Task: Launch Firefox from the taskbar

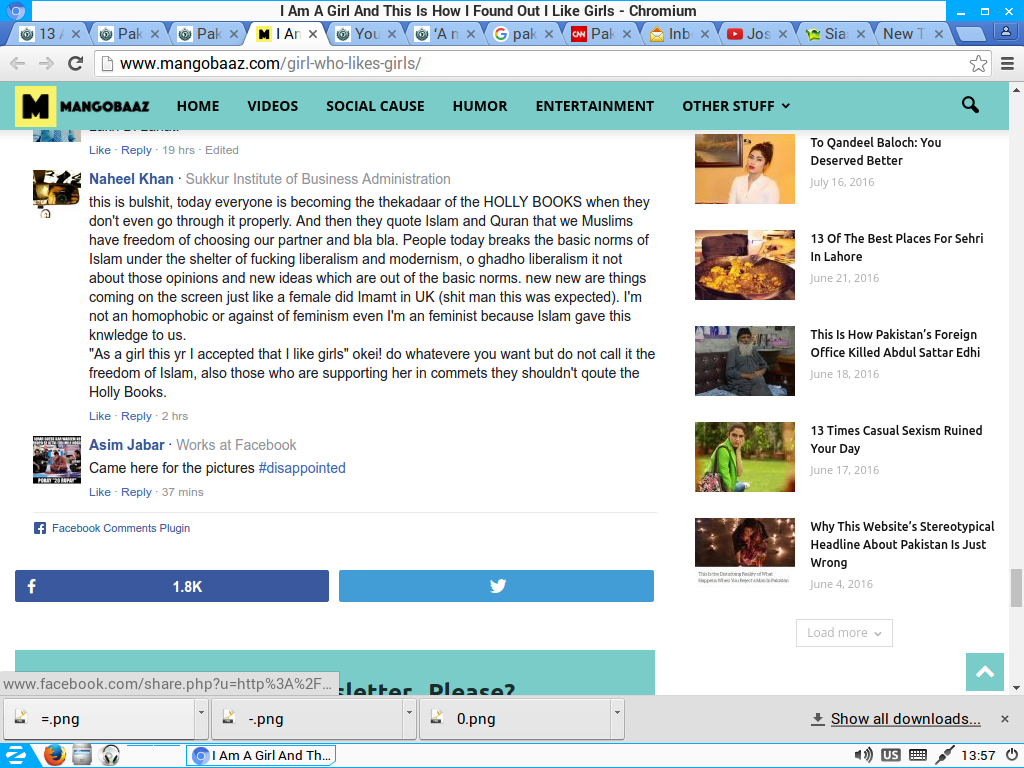Action: [x=55, y=755]
